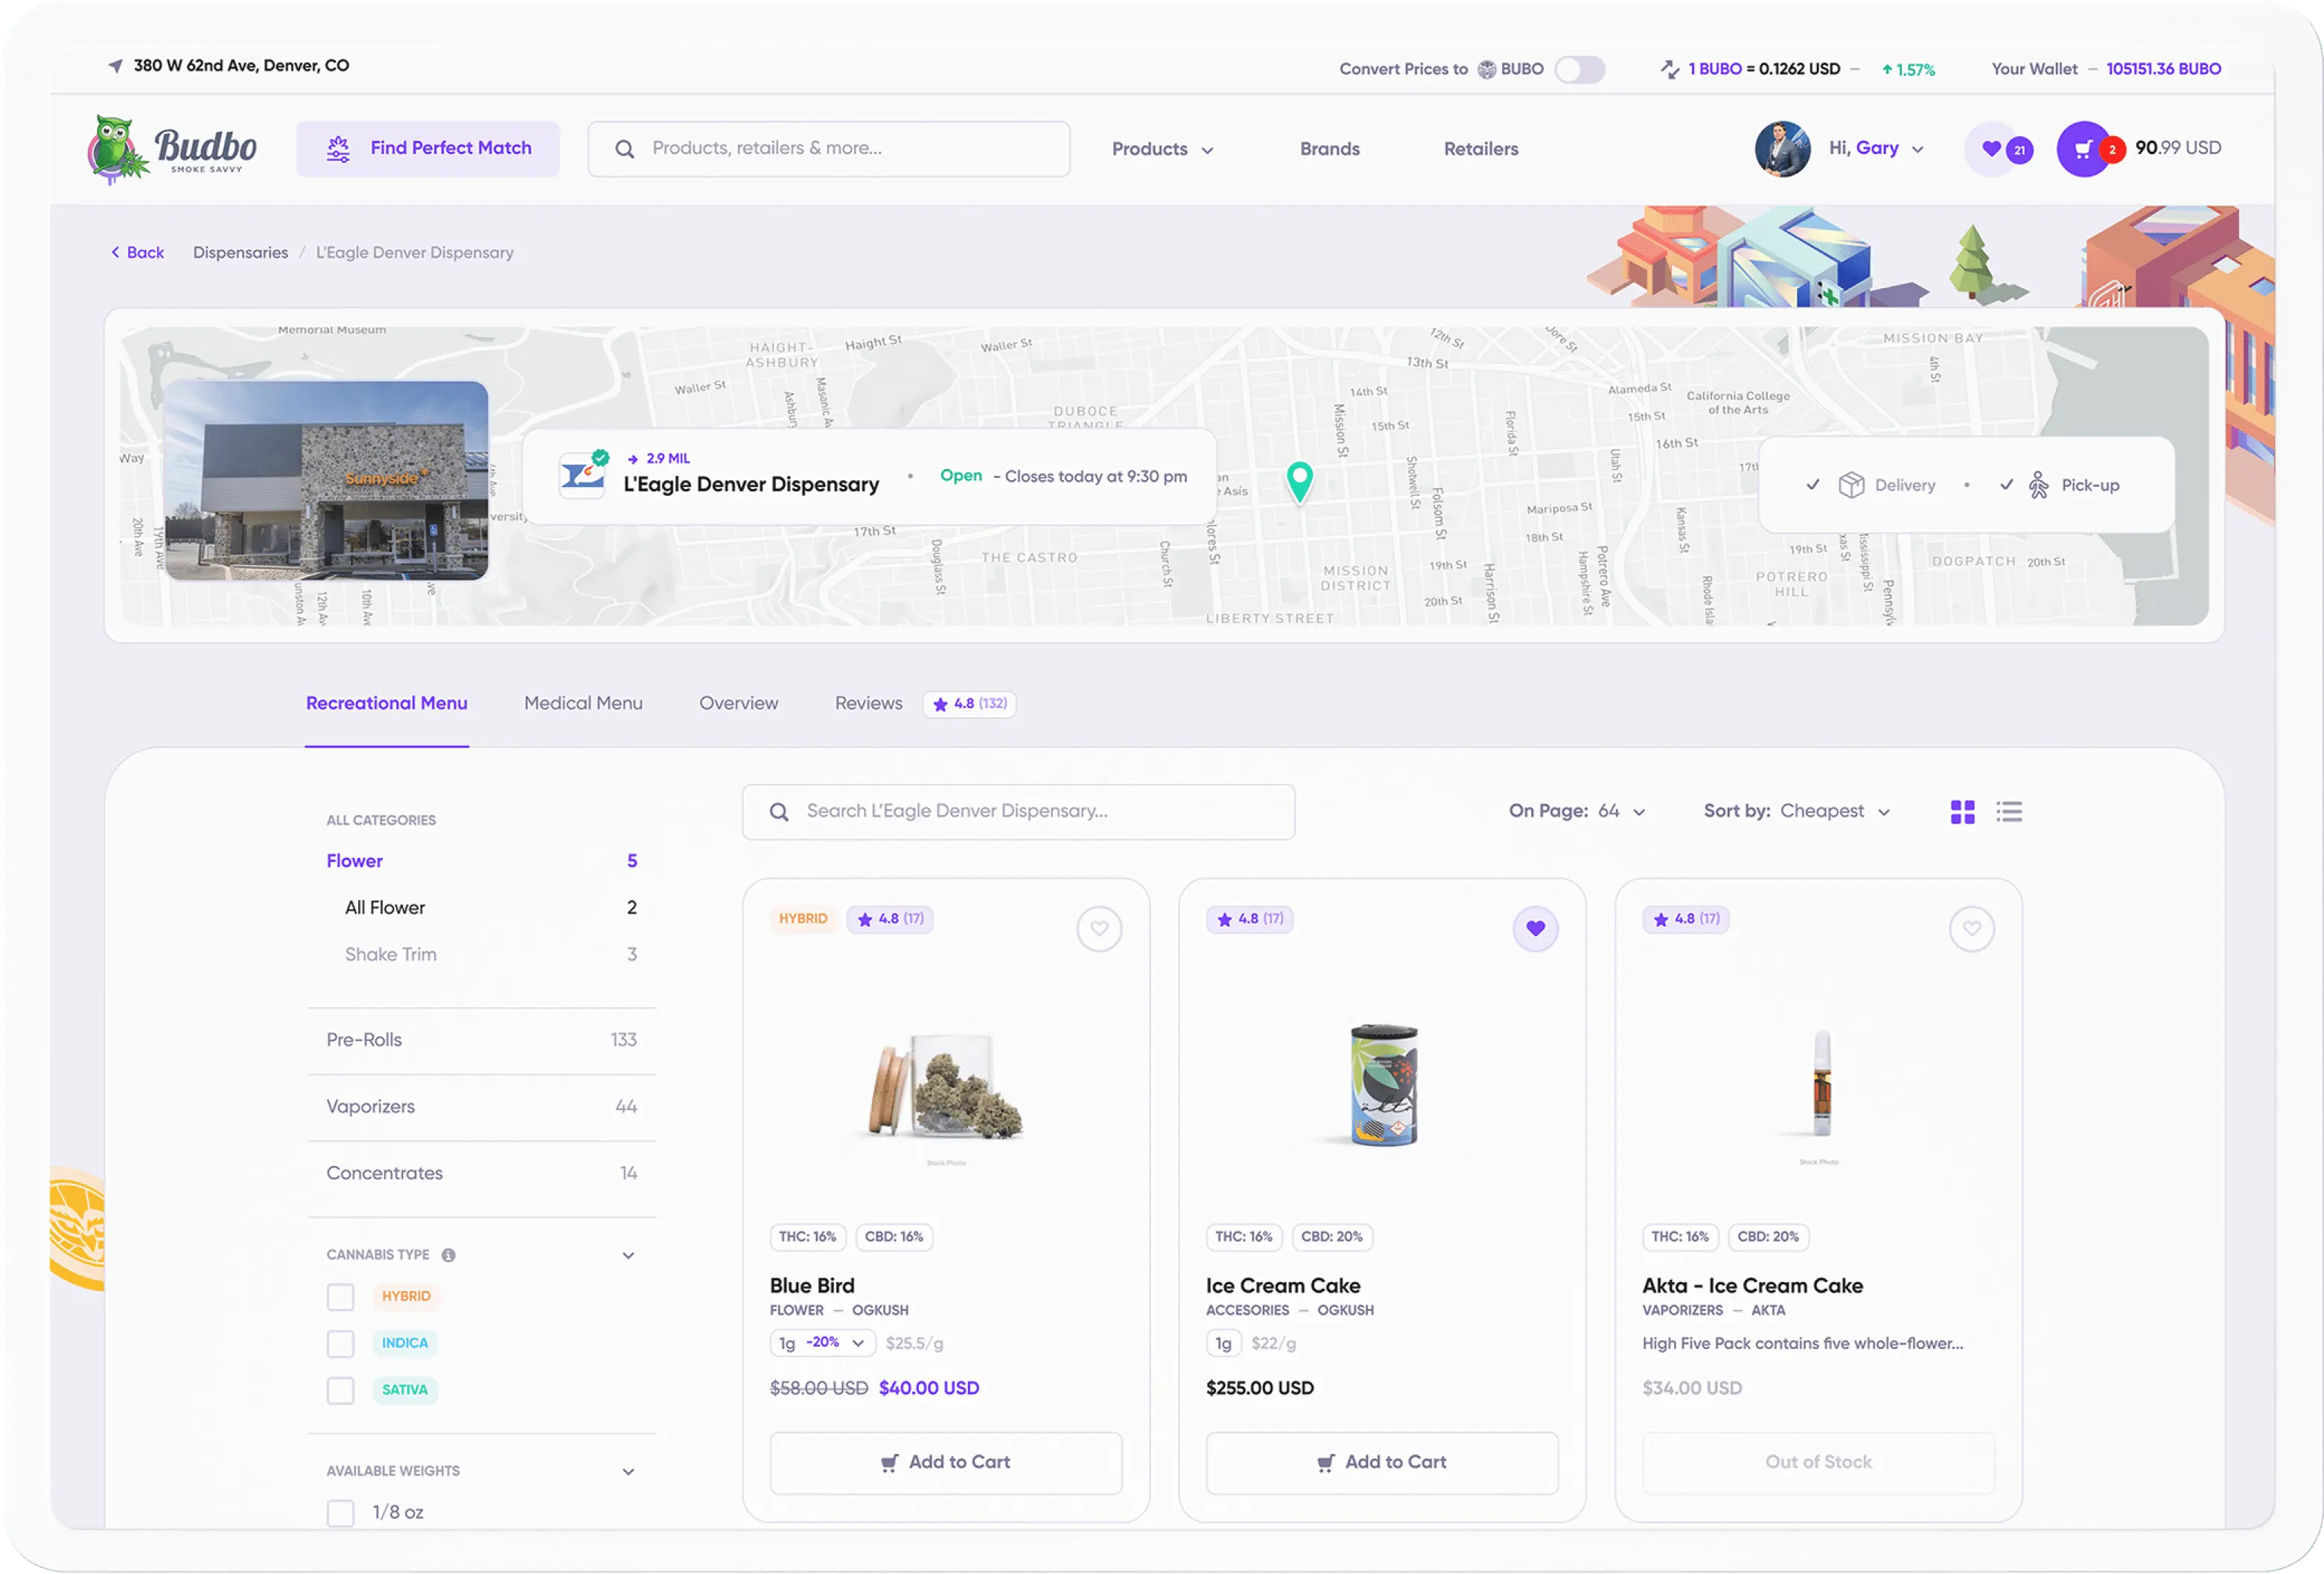Click the dispensary search magnifier icon
The image size is (2324, 1574).
[779, 812]
